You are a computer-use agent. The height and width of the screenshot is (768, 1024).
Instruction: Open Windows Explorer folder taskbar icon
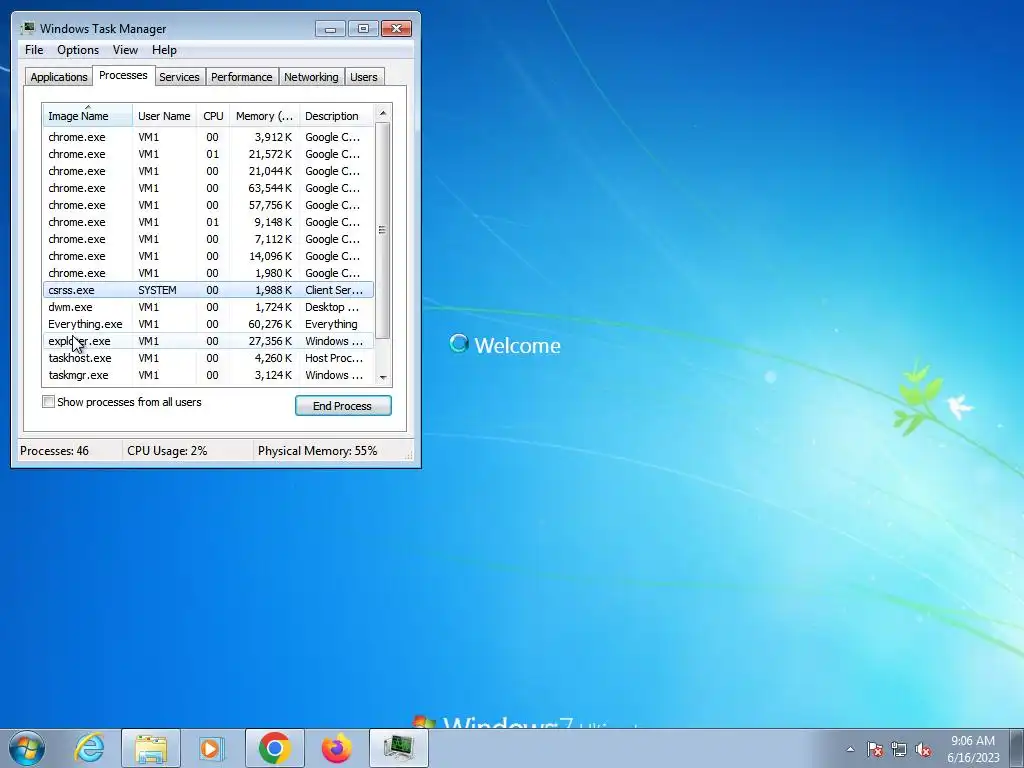click(151, 748)
